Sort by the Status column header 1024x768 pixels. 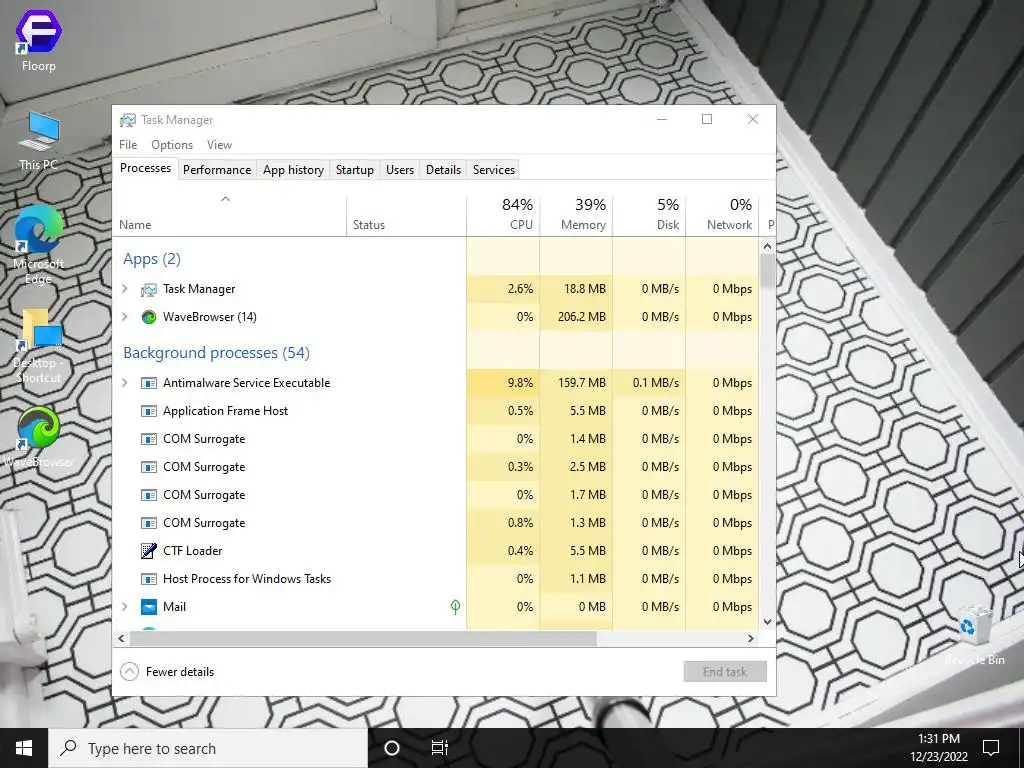(x=406, y=216)
